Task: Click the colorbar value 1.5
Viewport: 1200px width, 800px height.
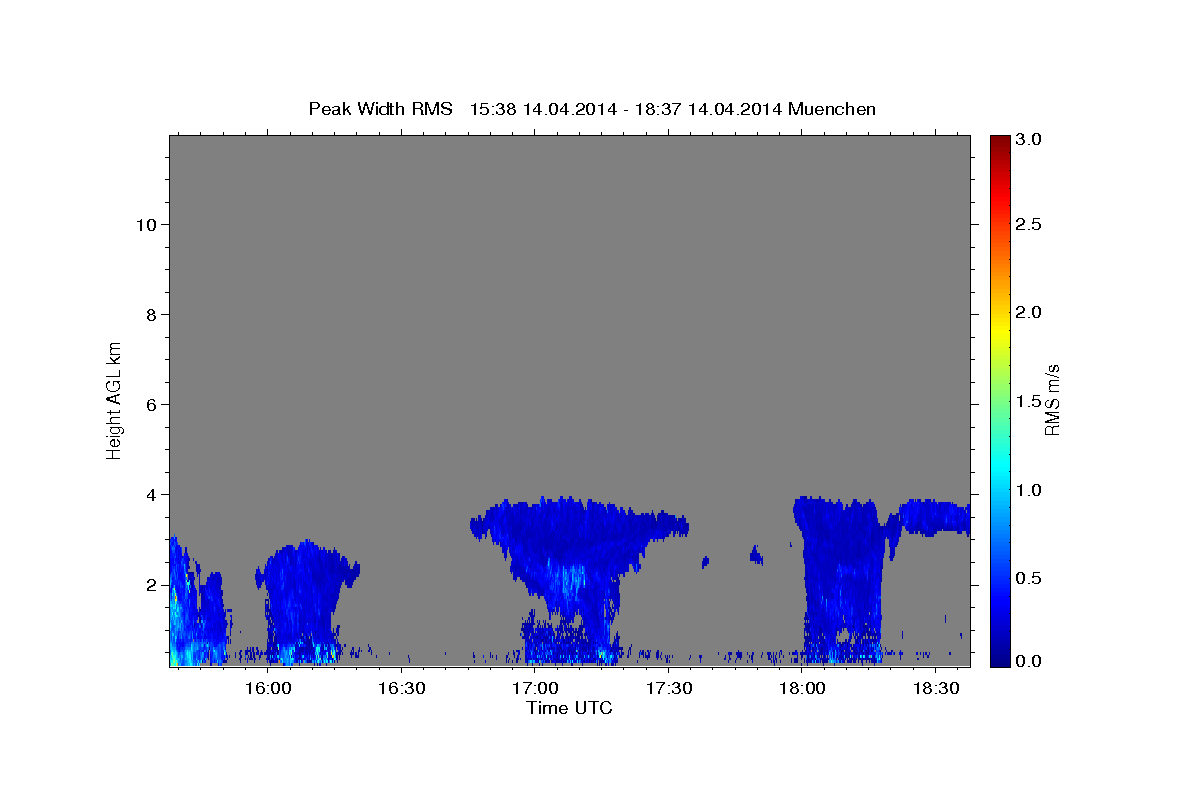Action: tap(1030, 401)
